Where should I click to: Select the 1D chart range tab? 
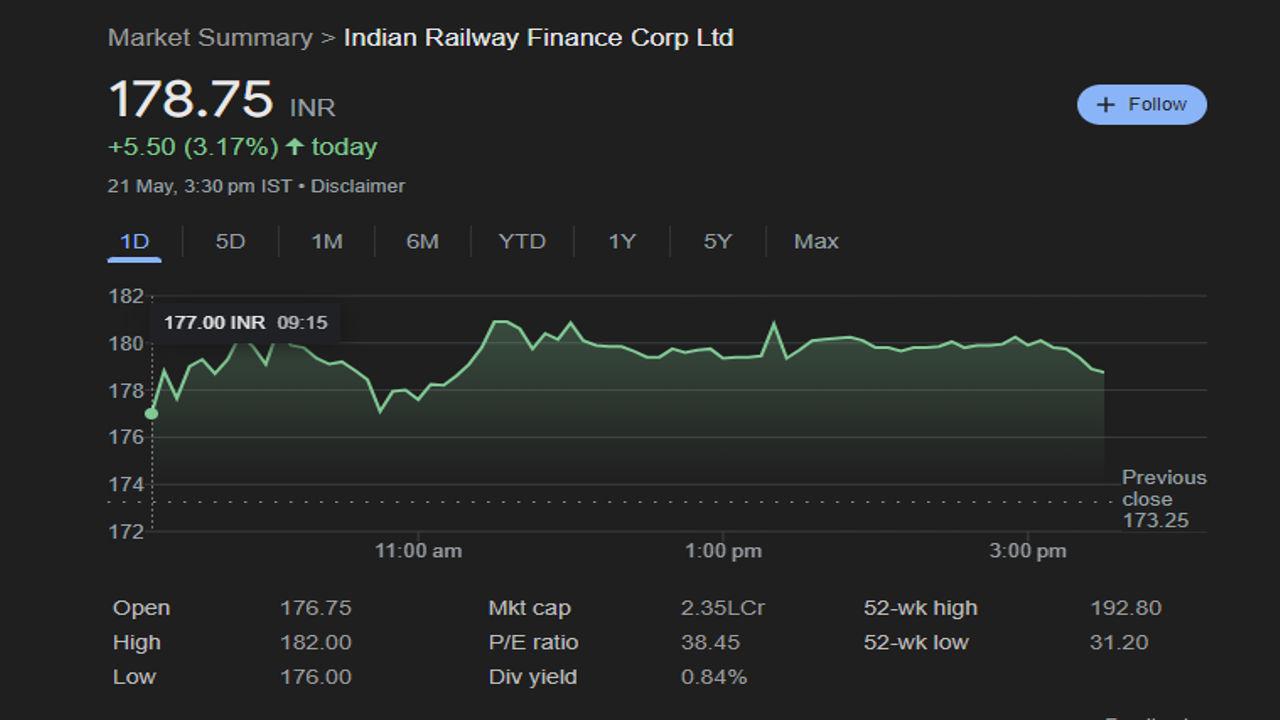(134, 241)
